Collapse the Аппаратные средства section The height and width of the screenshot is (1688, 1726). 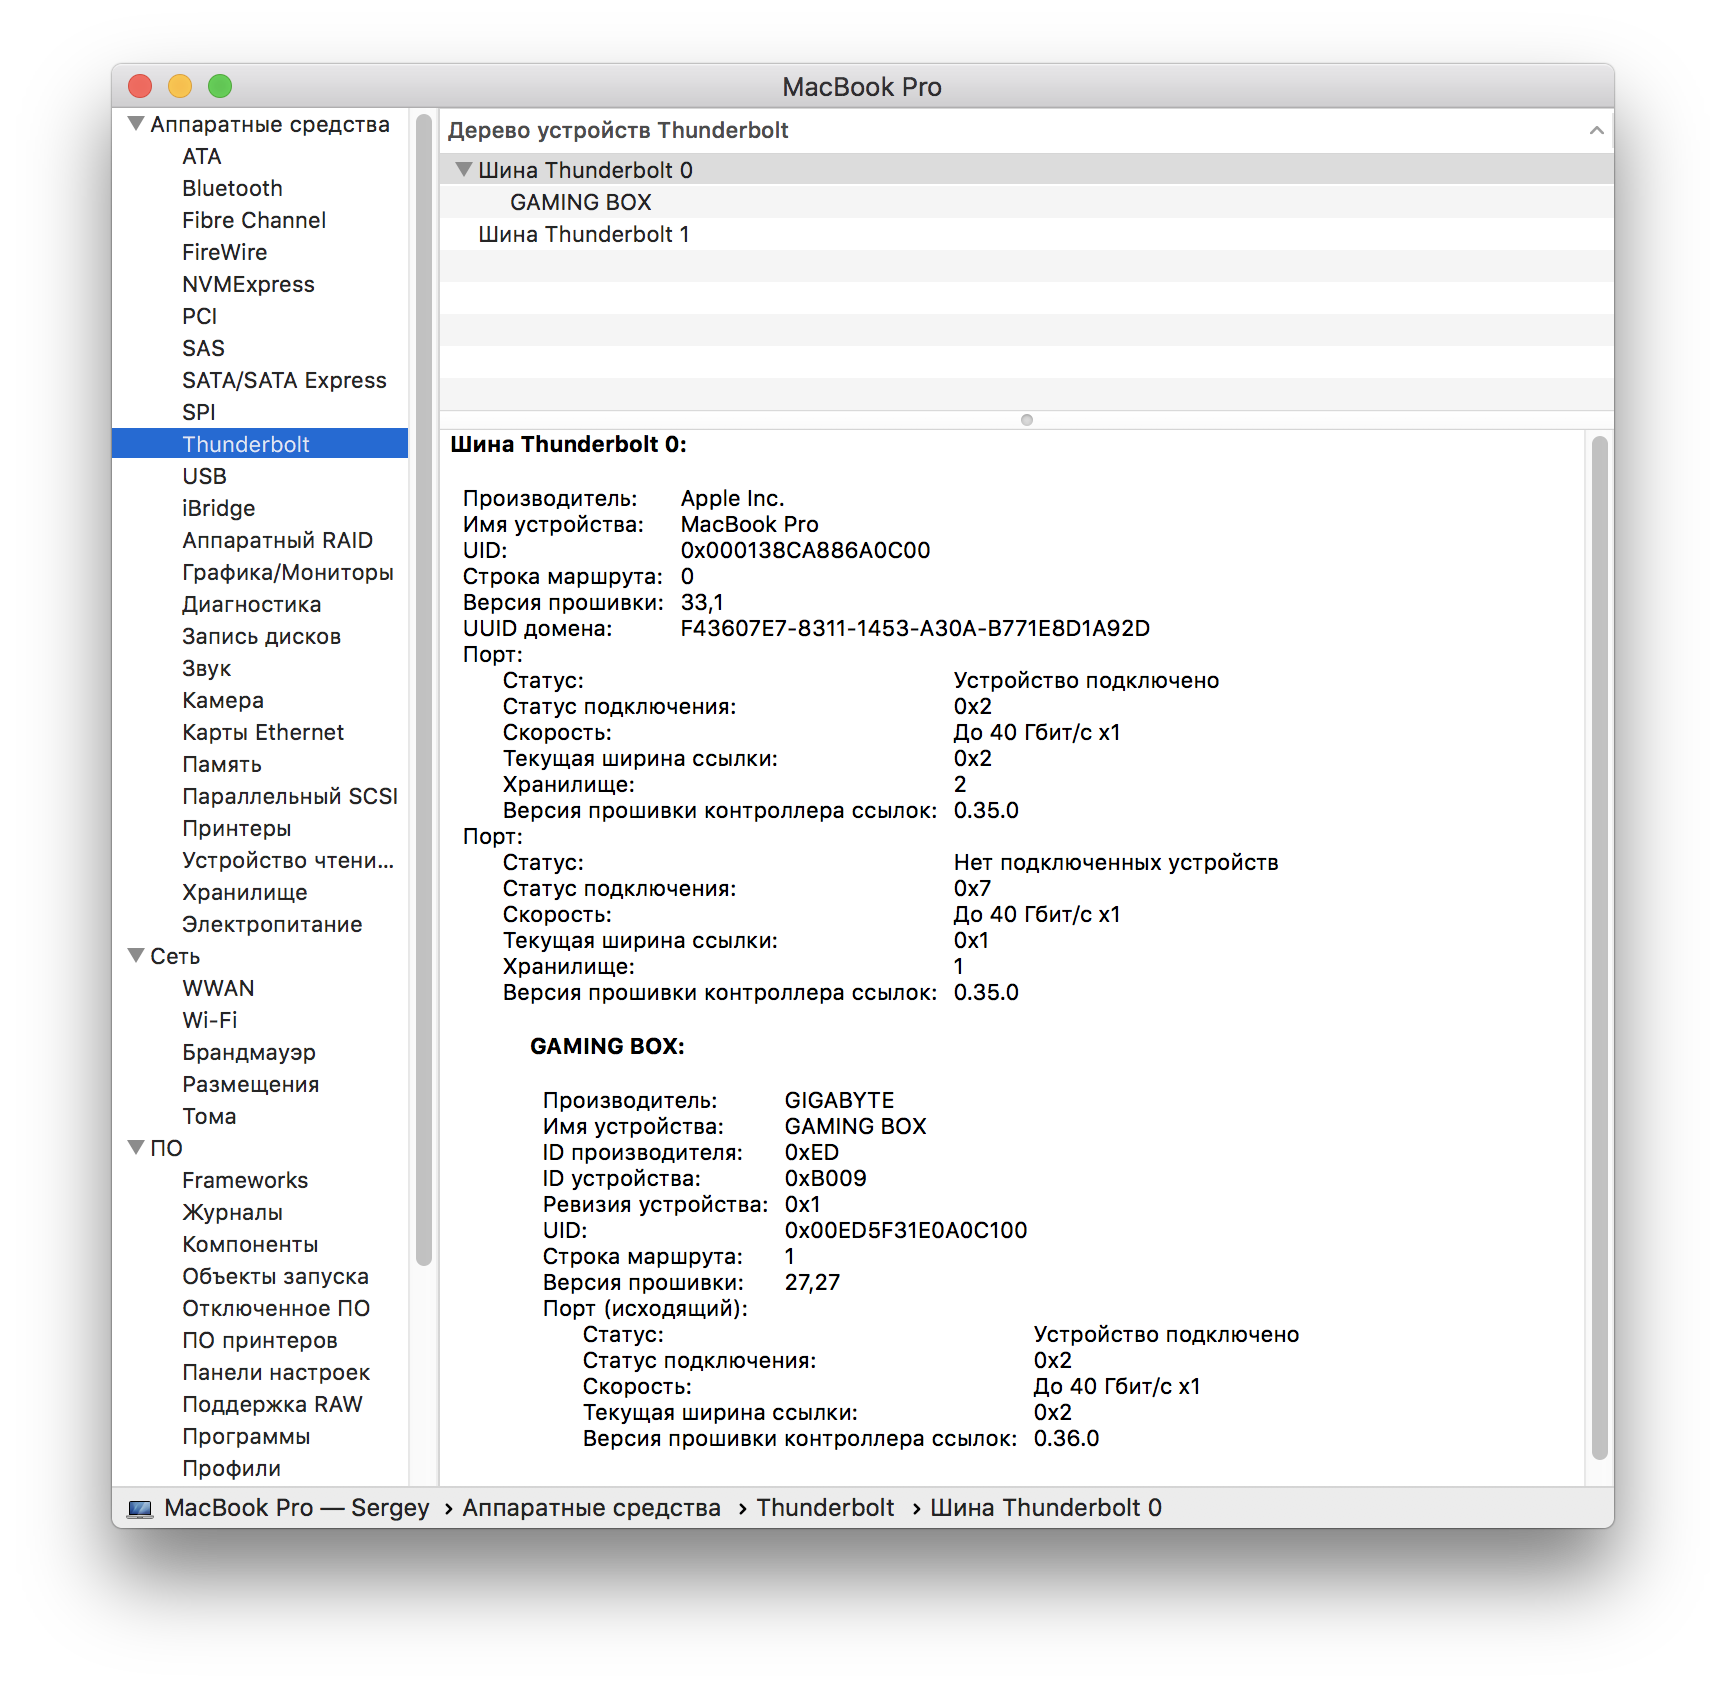136,124
